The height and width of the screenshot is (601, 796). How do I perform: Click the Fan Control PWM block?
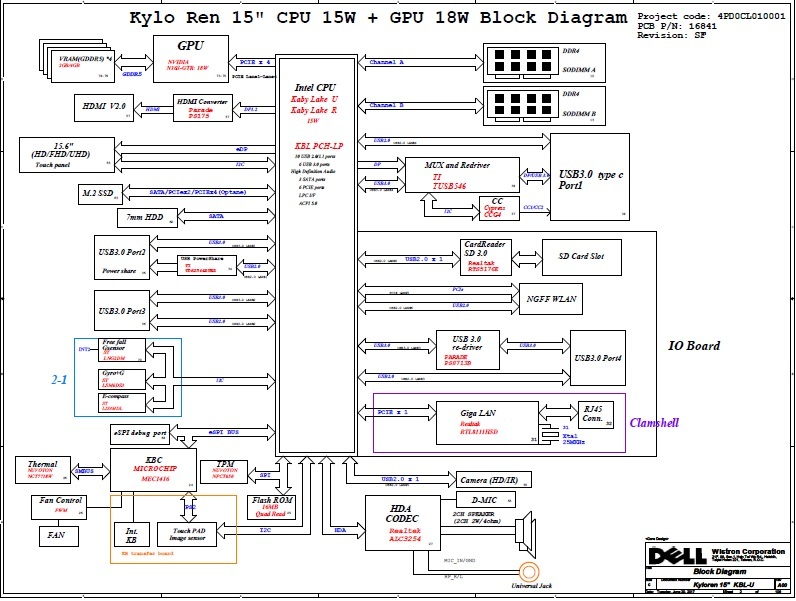[59, 508]
